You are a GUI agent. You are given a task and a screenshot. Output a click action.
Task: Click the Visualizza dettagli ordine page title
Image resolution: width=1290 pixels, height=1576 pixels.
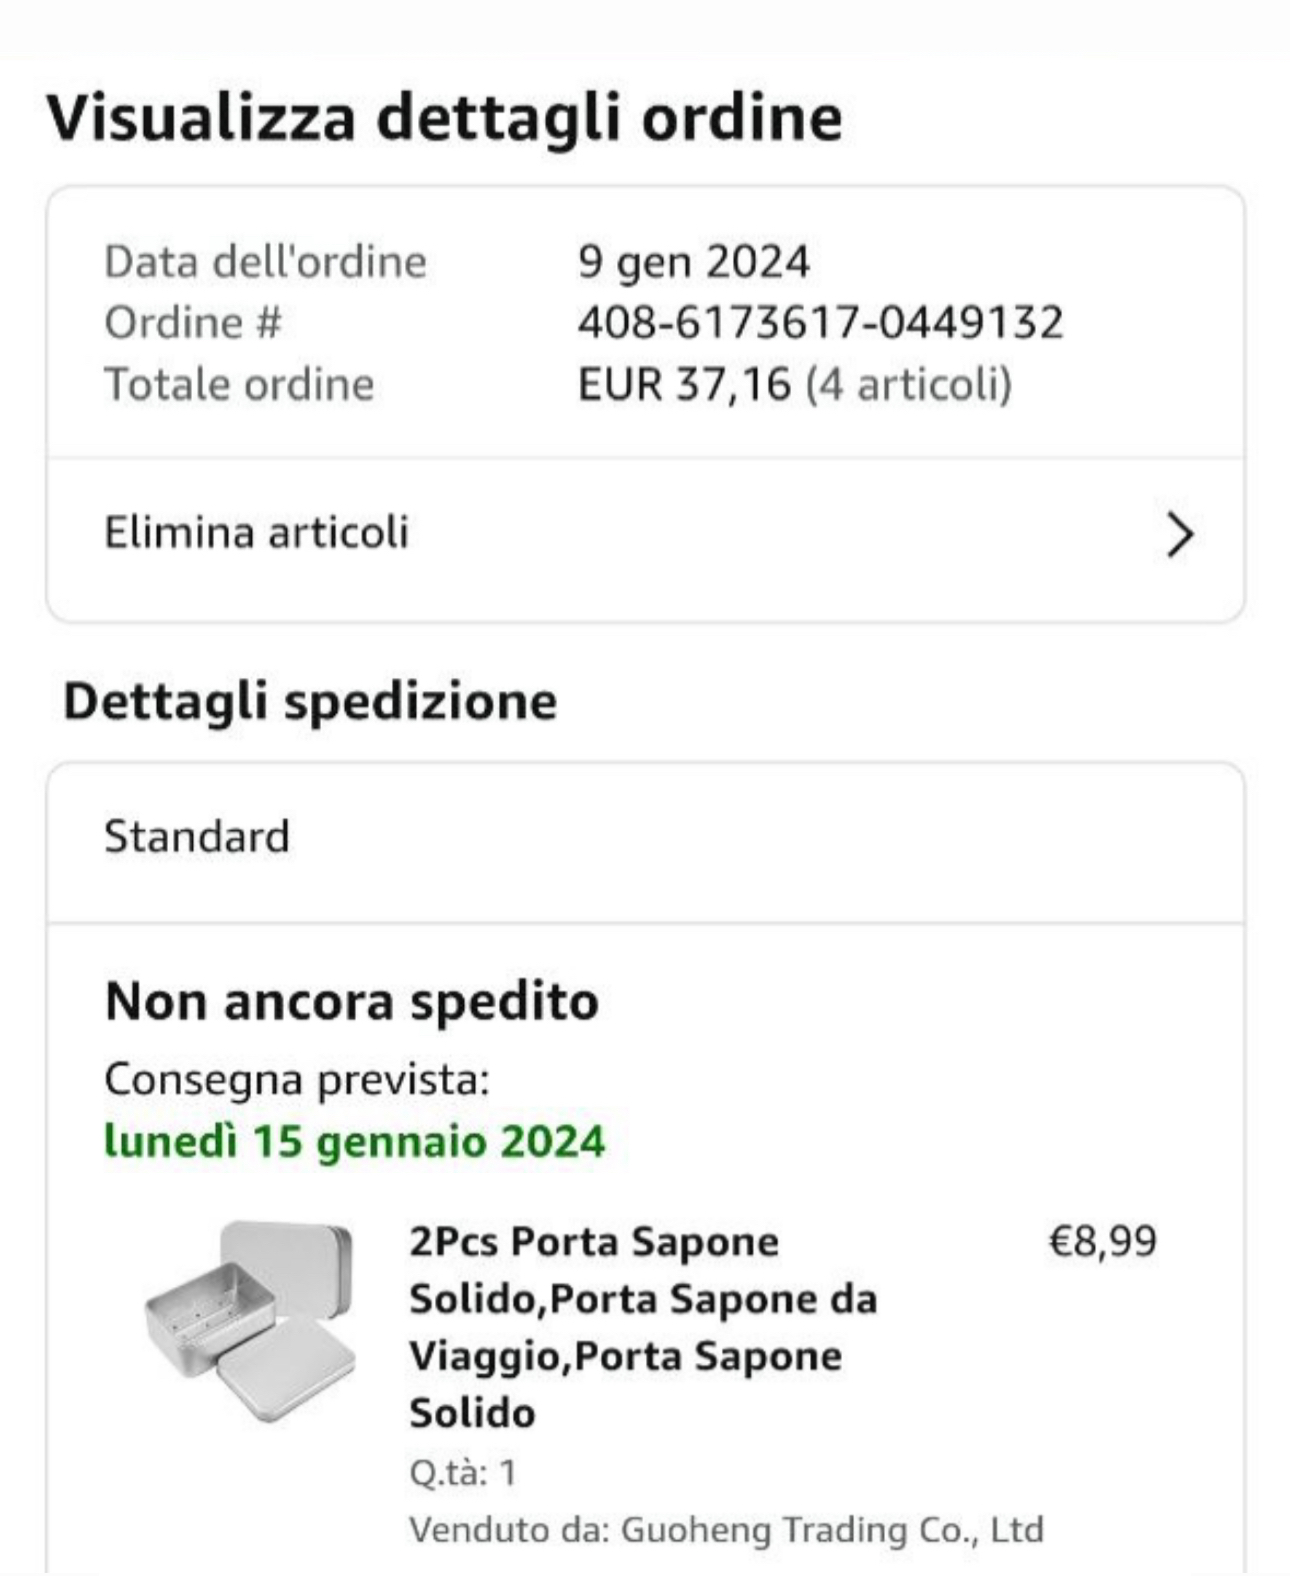pos(444,118)
